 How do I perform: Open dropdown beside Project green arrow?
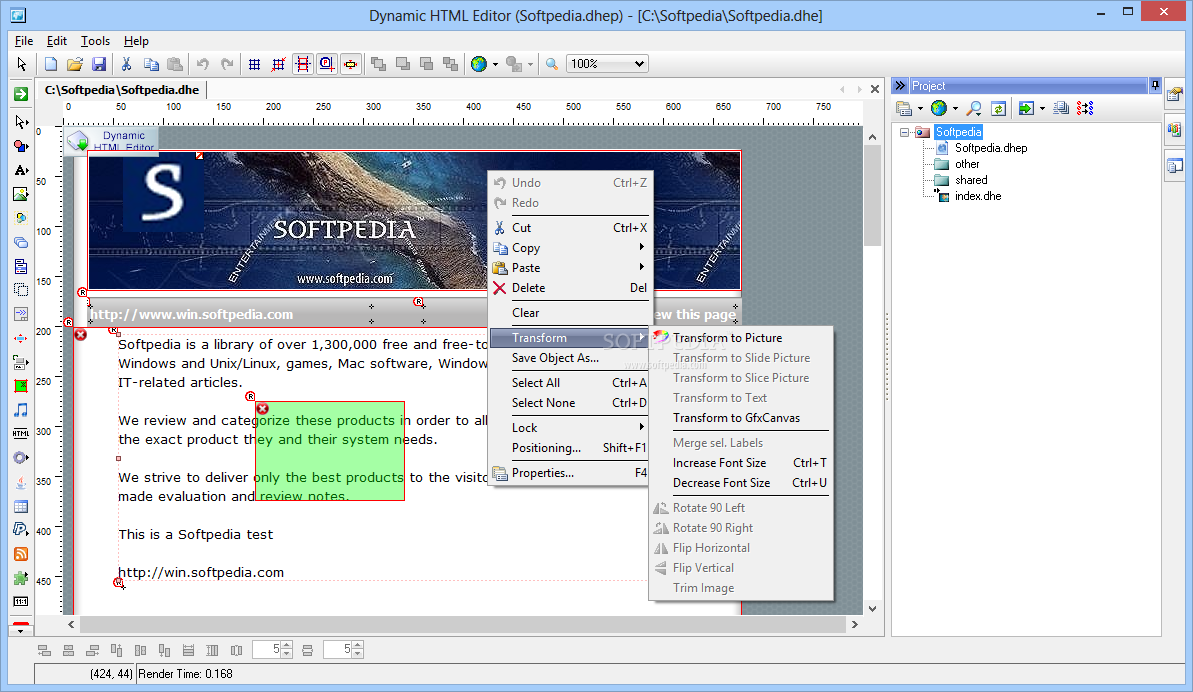pos(1042,109)
